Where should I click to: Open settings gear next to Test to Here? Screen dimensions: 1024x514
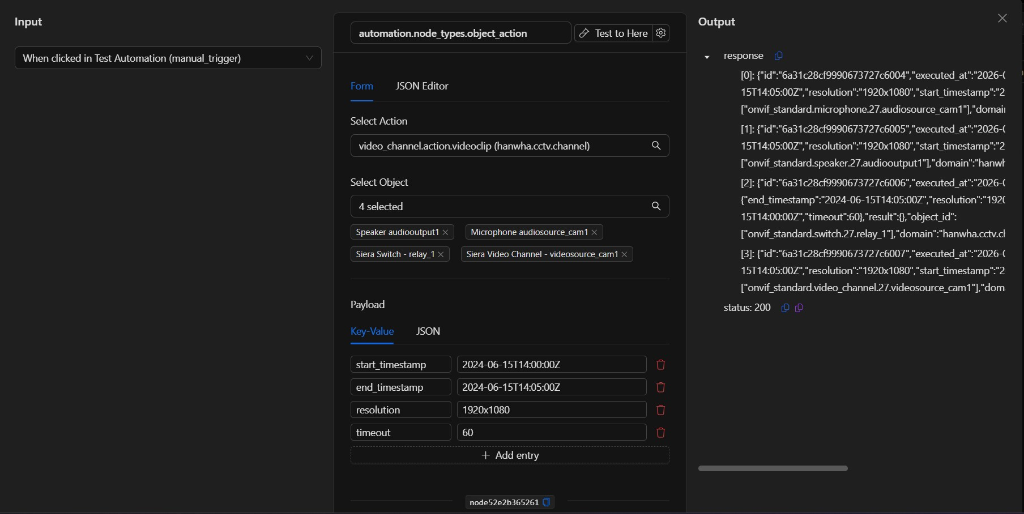pyautogui.click(x=661, y=33)
